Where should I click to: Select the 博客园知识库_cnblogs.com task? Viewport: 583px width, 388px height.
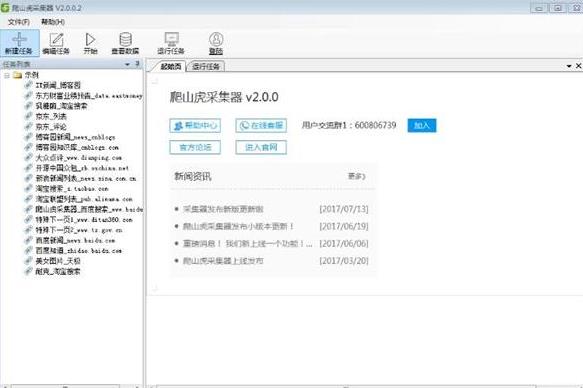pos(77,147)
